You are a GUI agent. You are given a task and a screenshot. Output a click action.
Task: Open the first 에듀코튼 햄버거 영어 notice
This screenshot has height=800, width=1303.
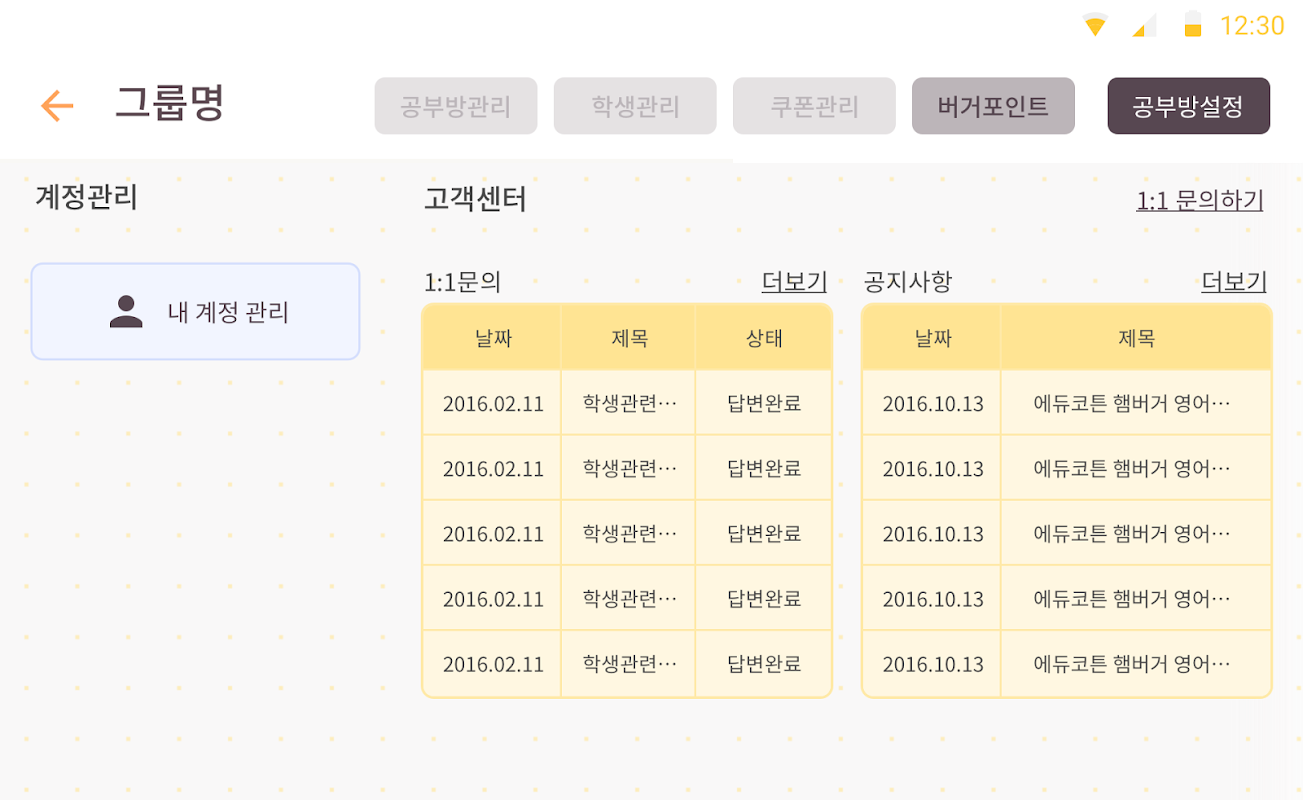pyautogui.click(x=1131, y=403)
